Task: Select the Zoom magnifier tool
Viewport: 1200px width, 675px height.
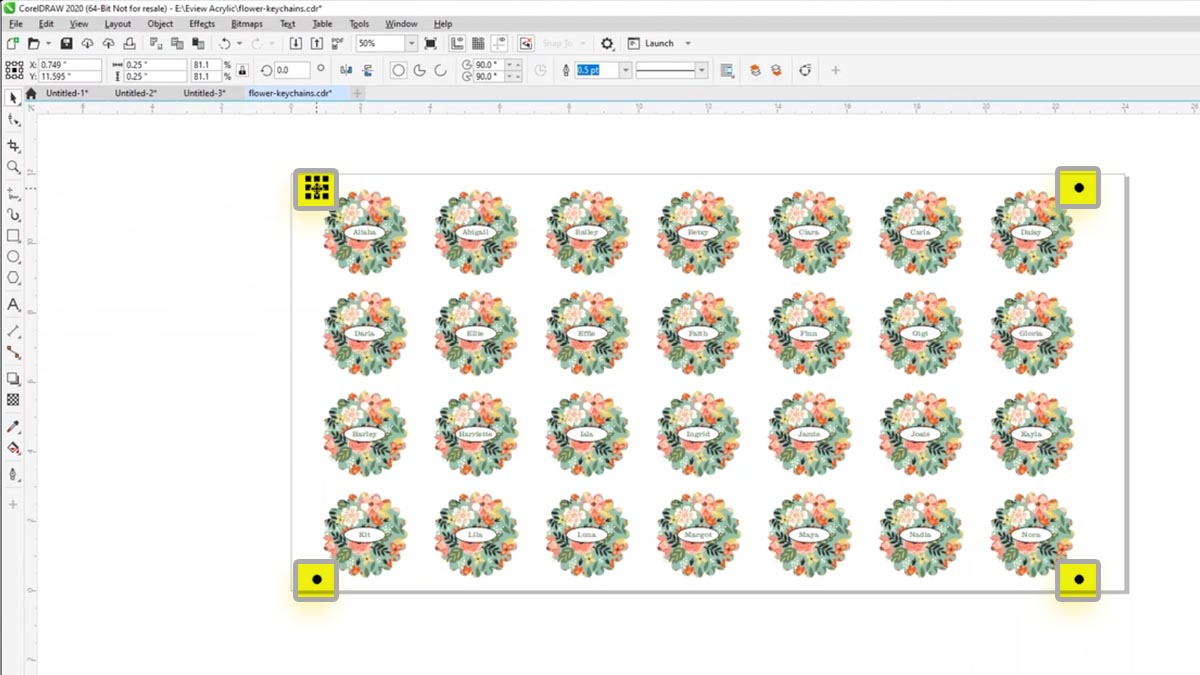Action: click(13, 167)
